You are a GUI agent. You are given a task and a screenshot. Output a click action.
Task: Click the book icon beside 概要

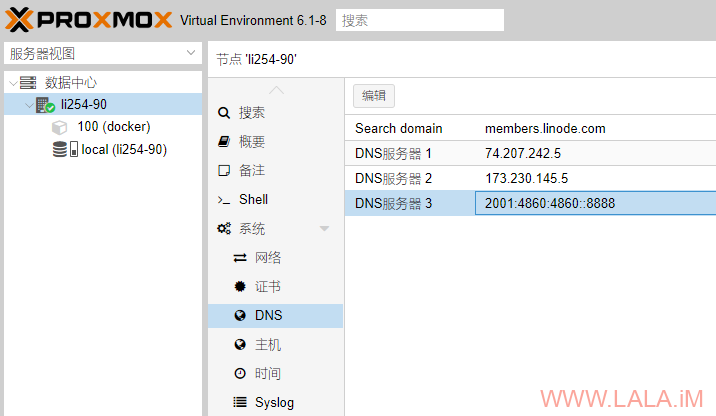coord(224,142)
